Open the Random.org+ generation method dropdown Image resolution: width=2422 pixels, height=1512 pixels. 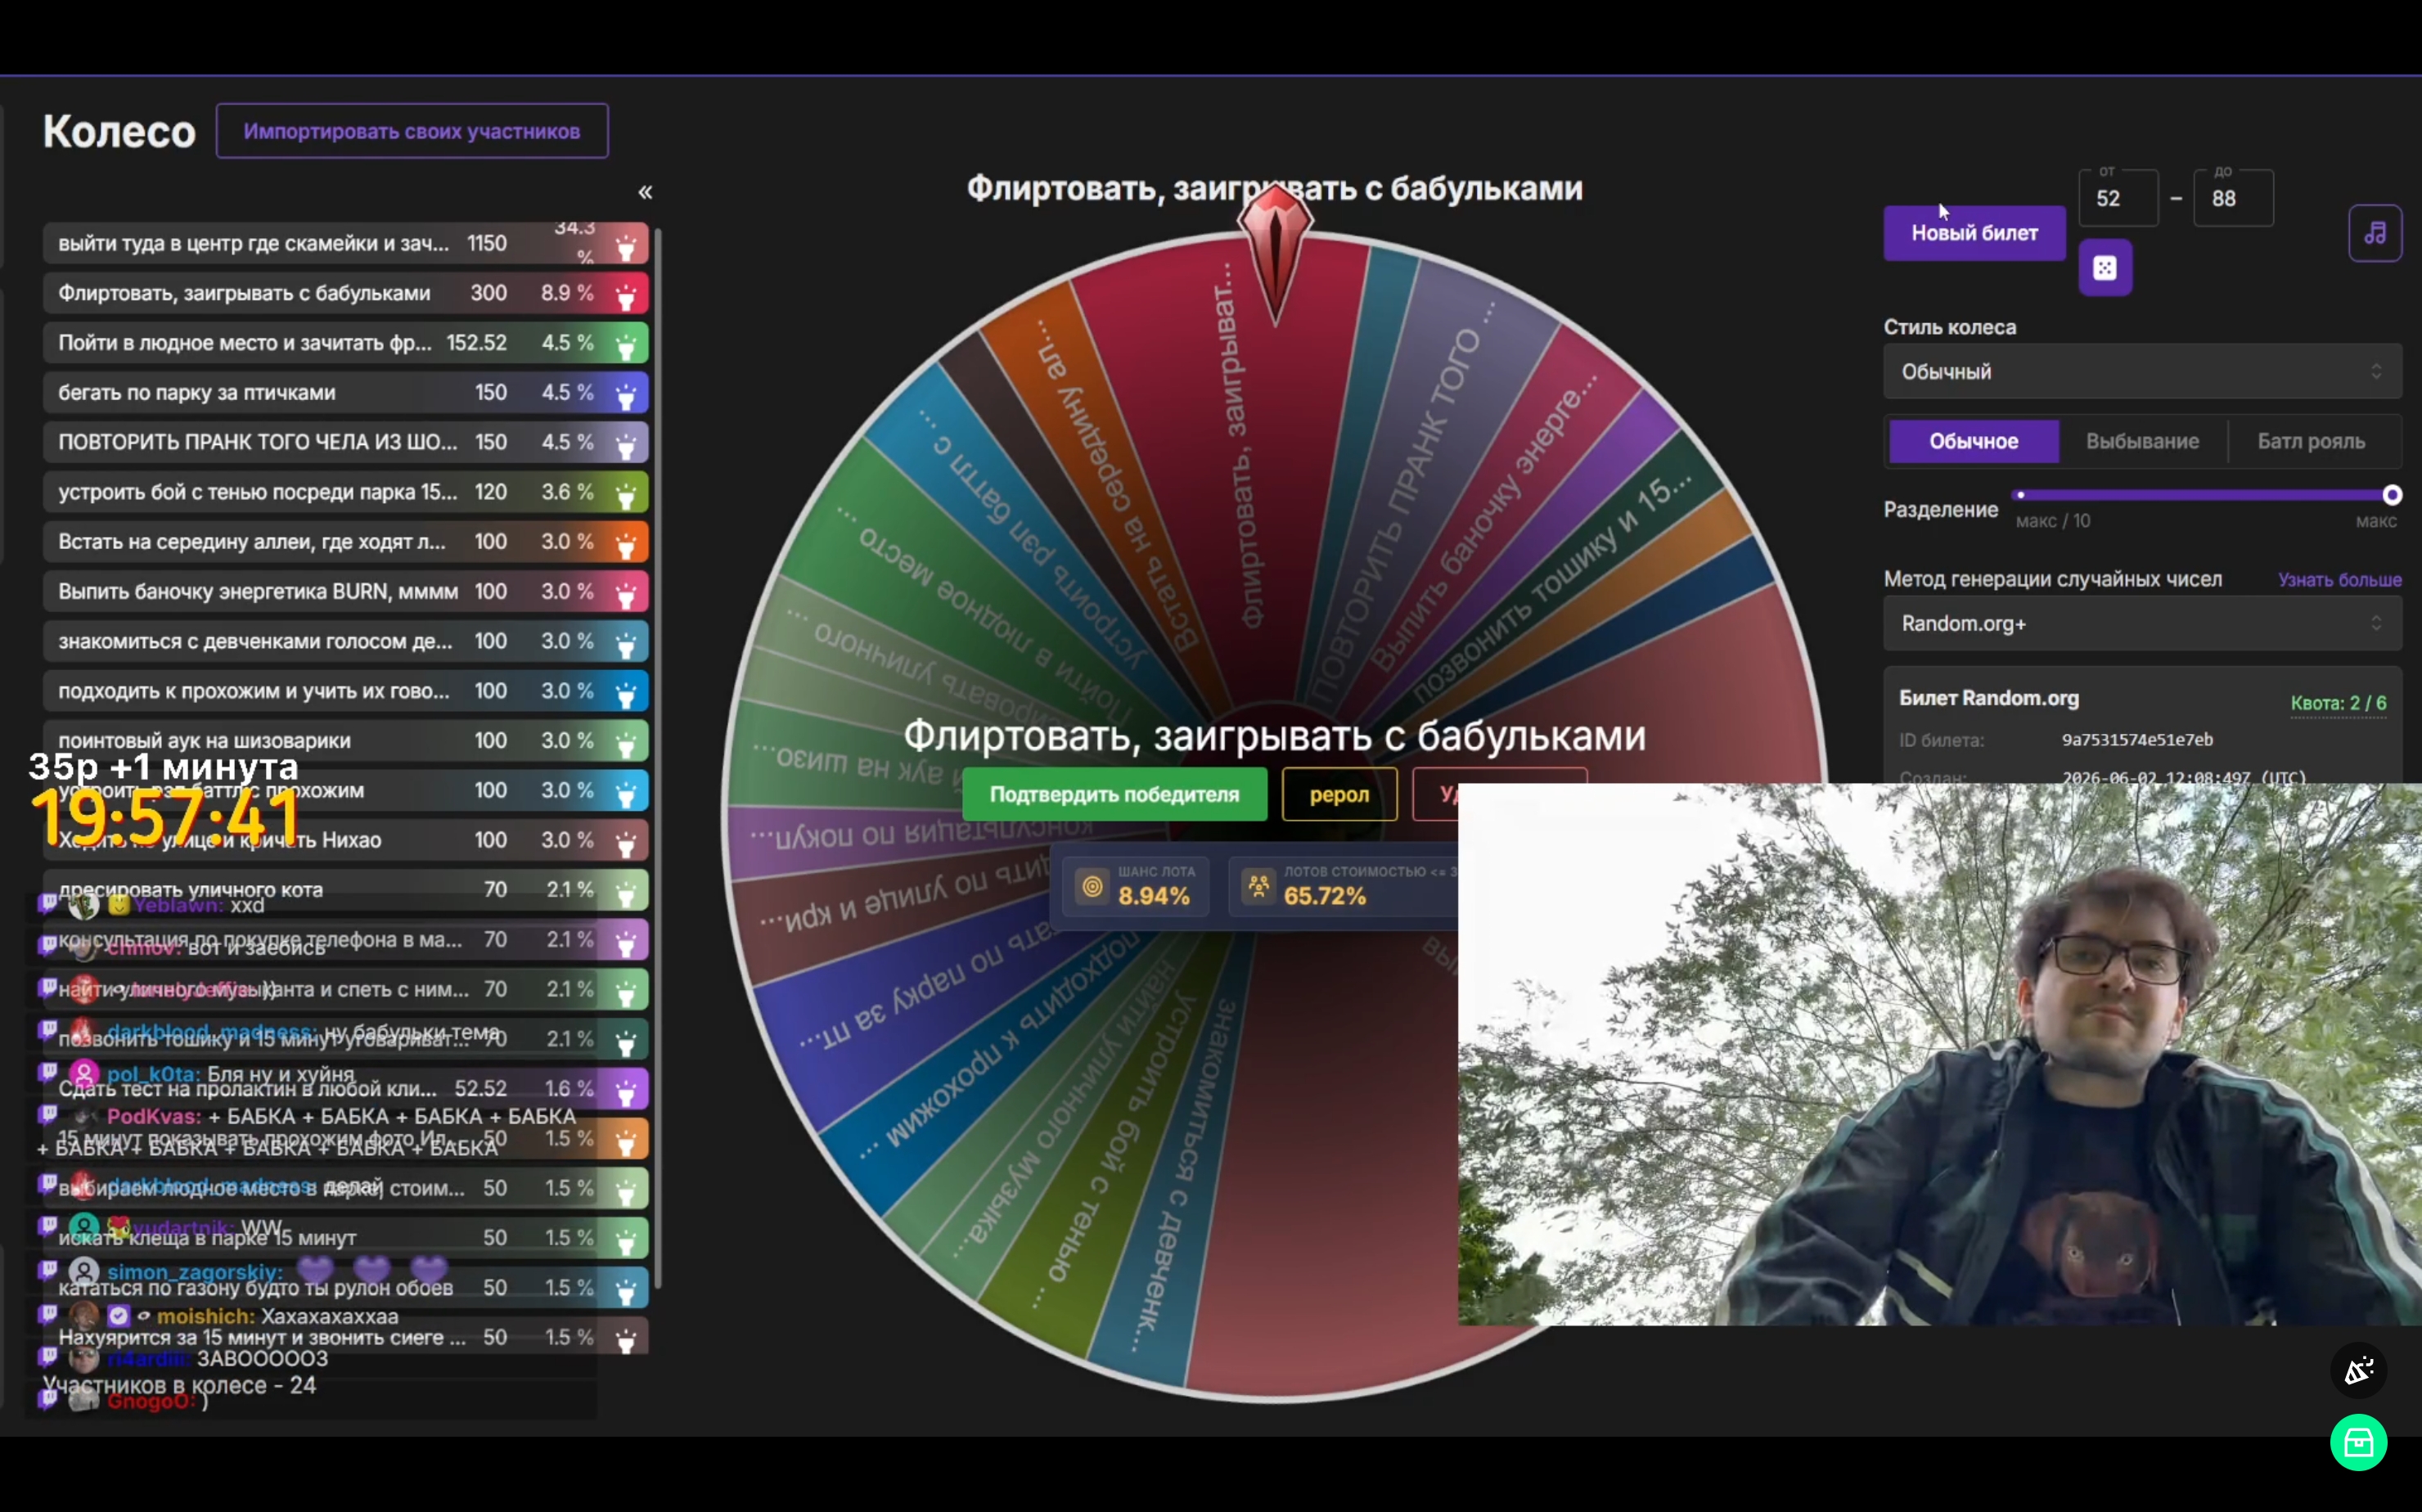pyautogui.click(x=2142, y=624)
